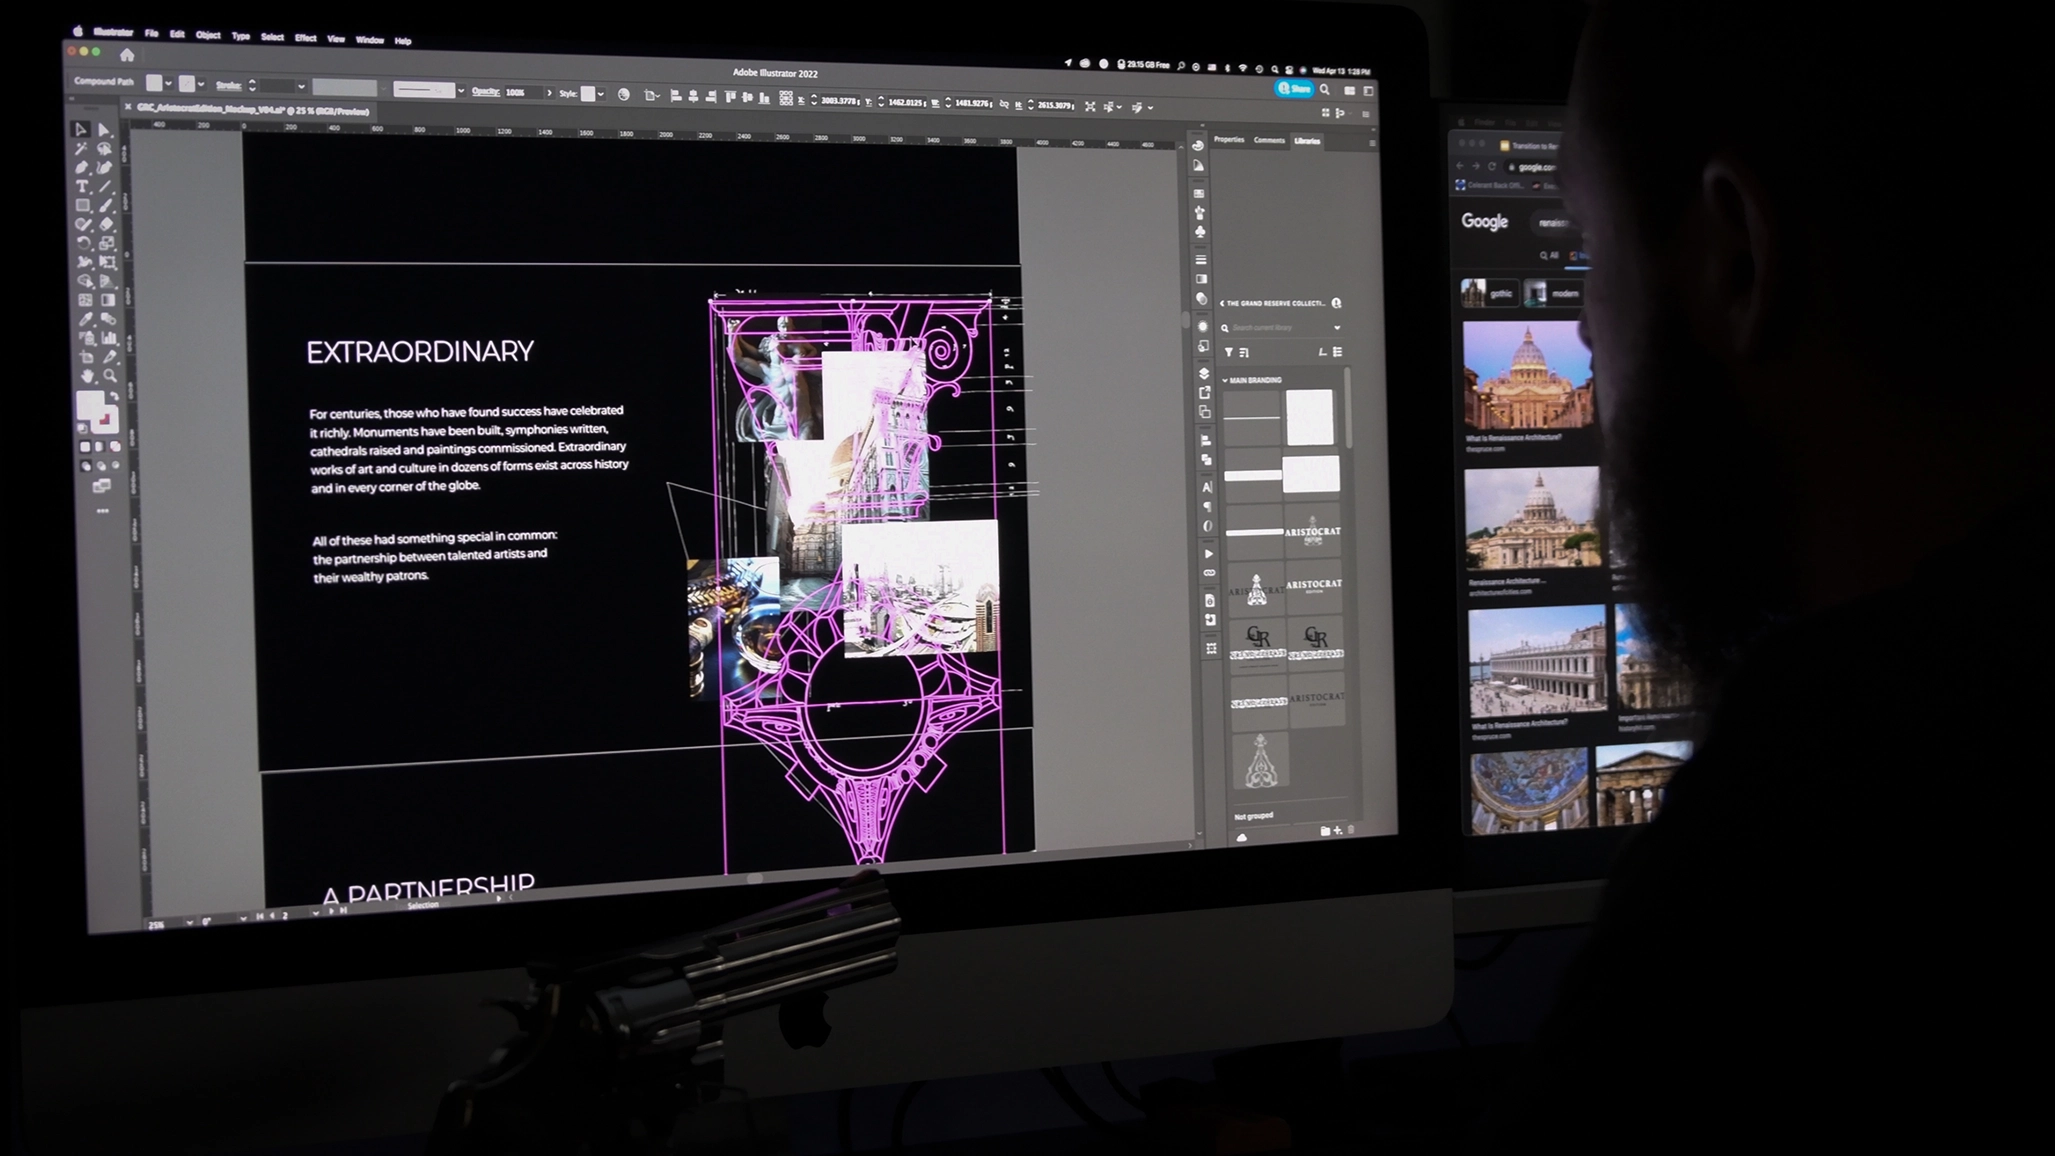The image size is (2055, 1156).
Task: Select the Type tool
Action: point(82,186)
